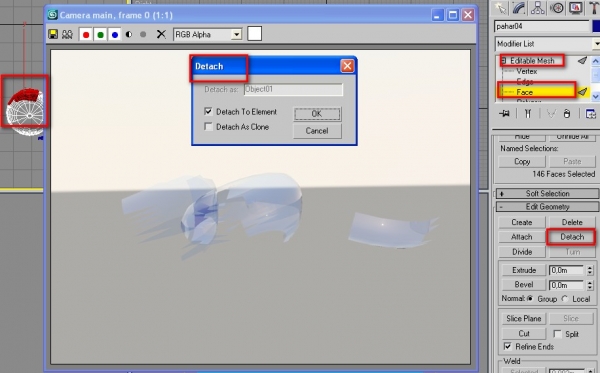Click the Divide button
This screenshot has width=600, height=373.
click(x=522, y=252)
